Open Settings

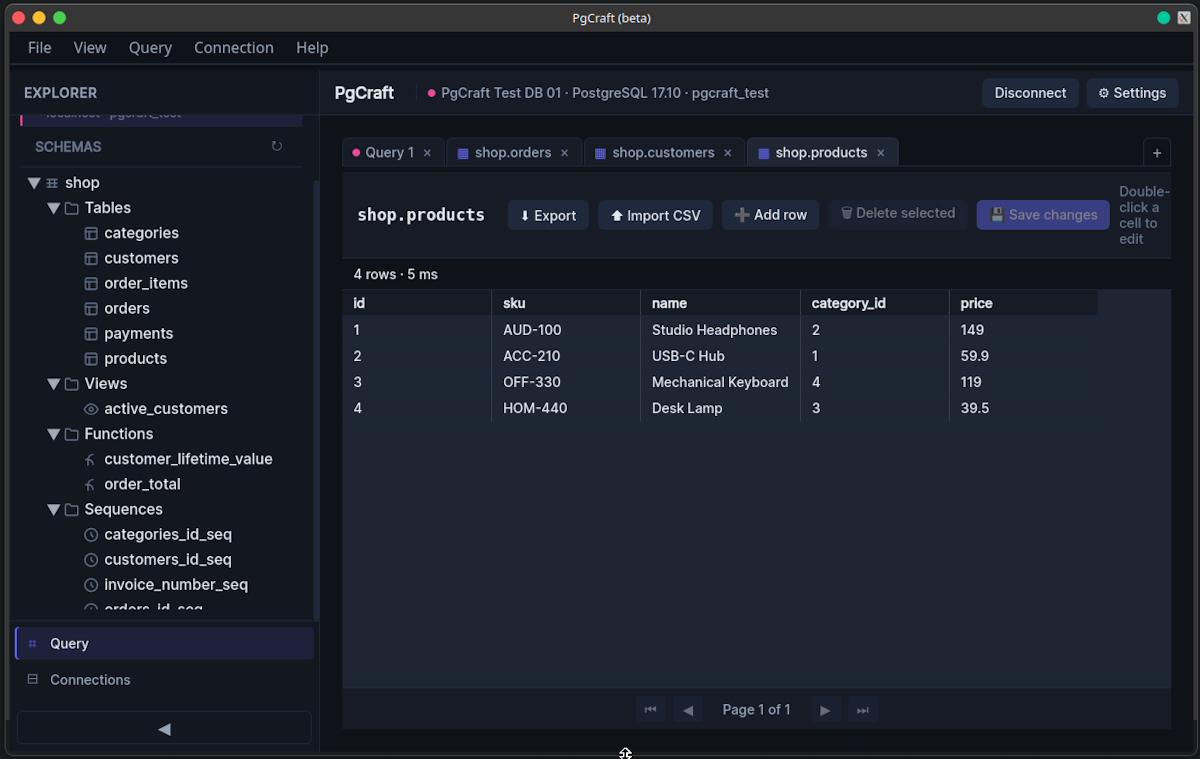tap(1132, 93)
